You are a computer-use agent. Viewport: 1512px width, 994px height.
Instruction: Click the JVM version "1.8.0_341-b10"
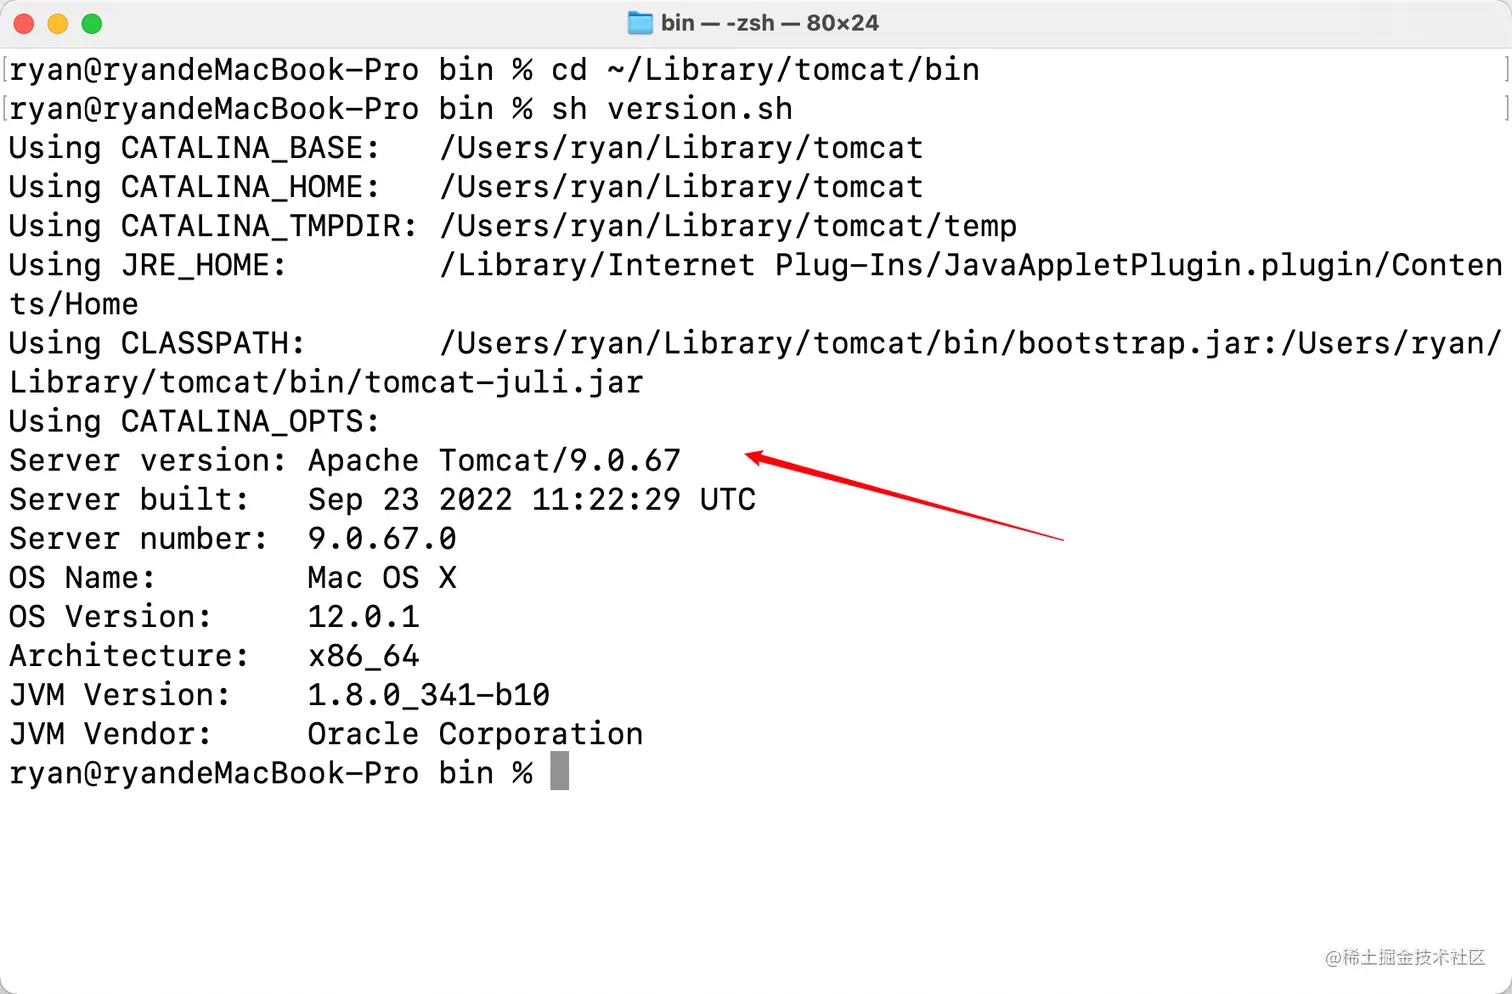(x=428, y=694)
